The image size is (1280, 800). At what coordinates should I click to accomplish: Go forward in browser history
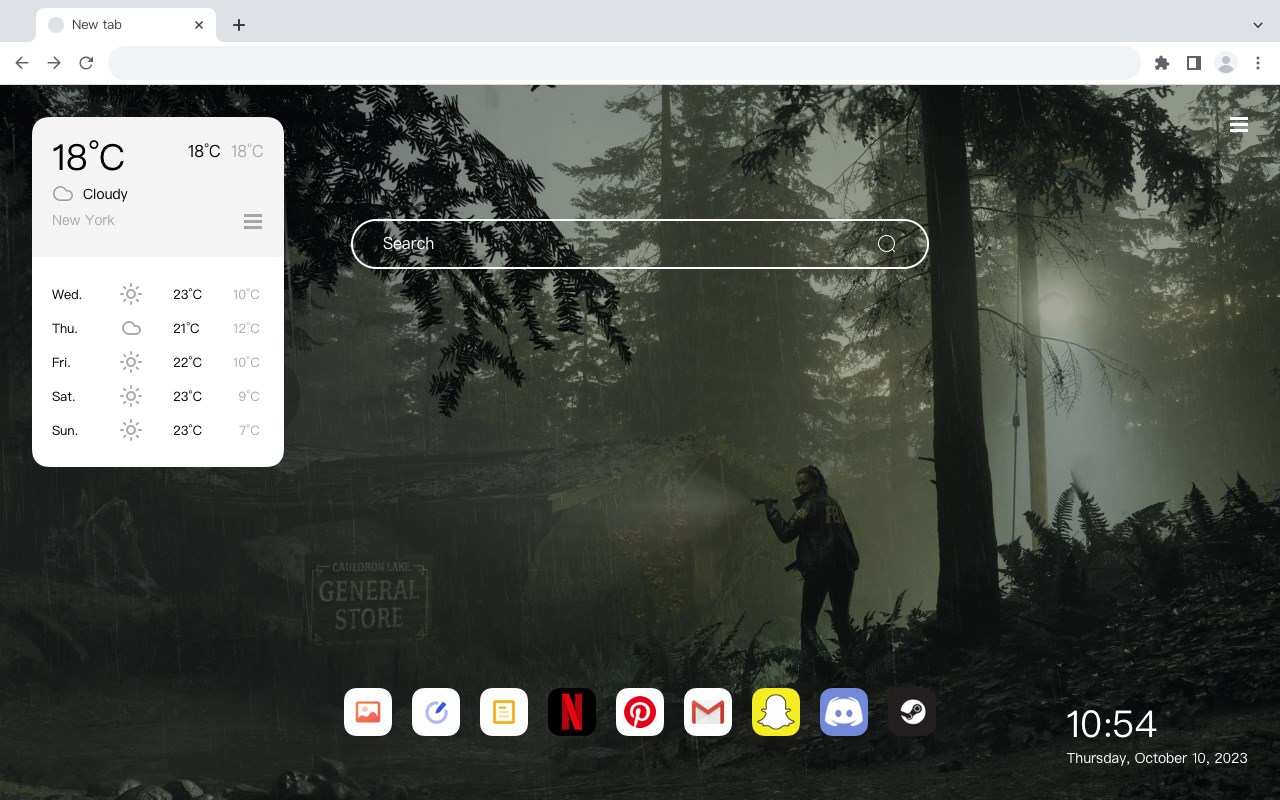click(54, 63)
